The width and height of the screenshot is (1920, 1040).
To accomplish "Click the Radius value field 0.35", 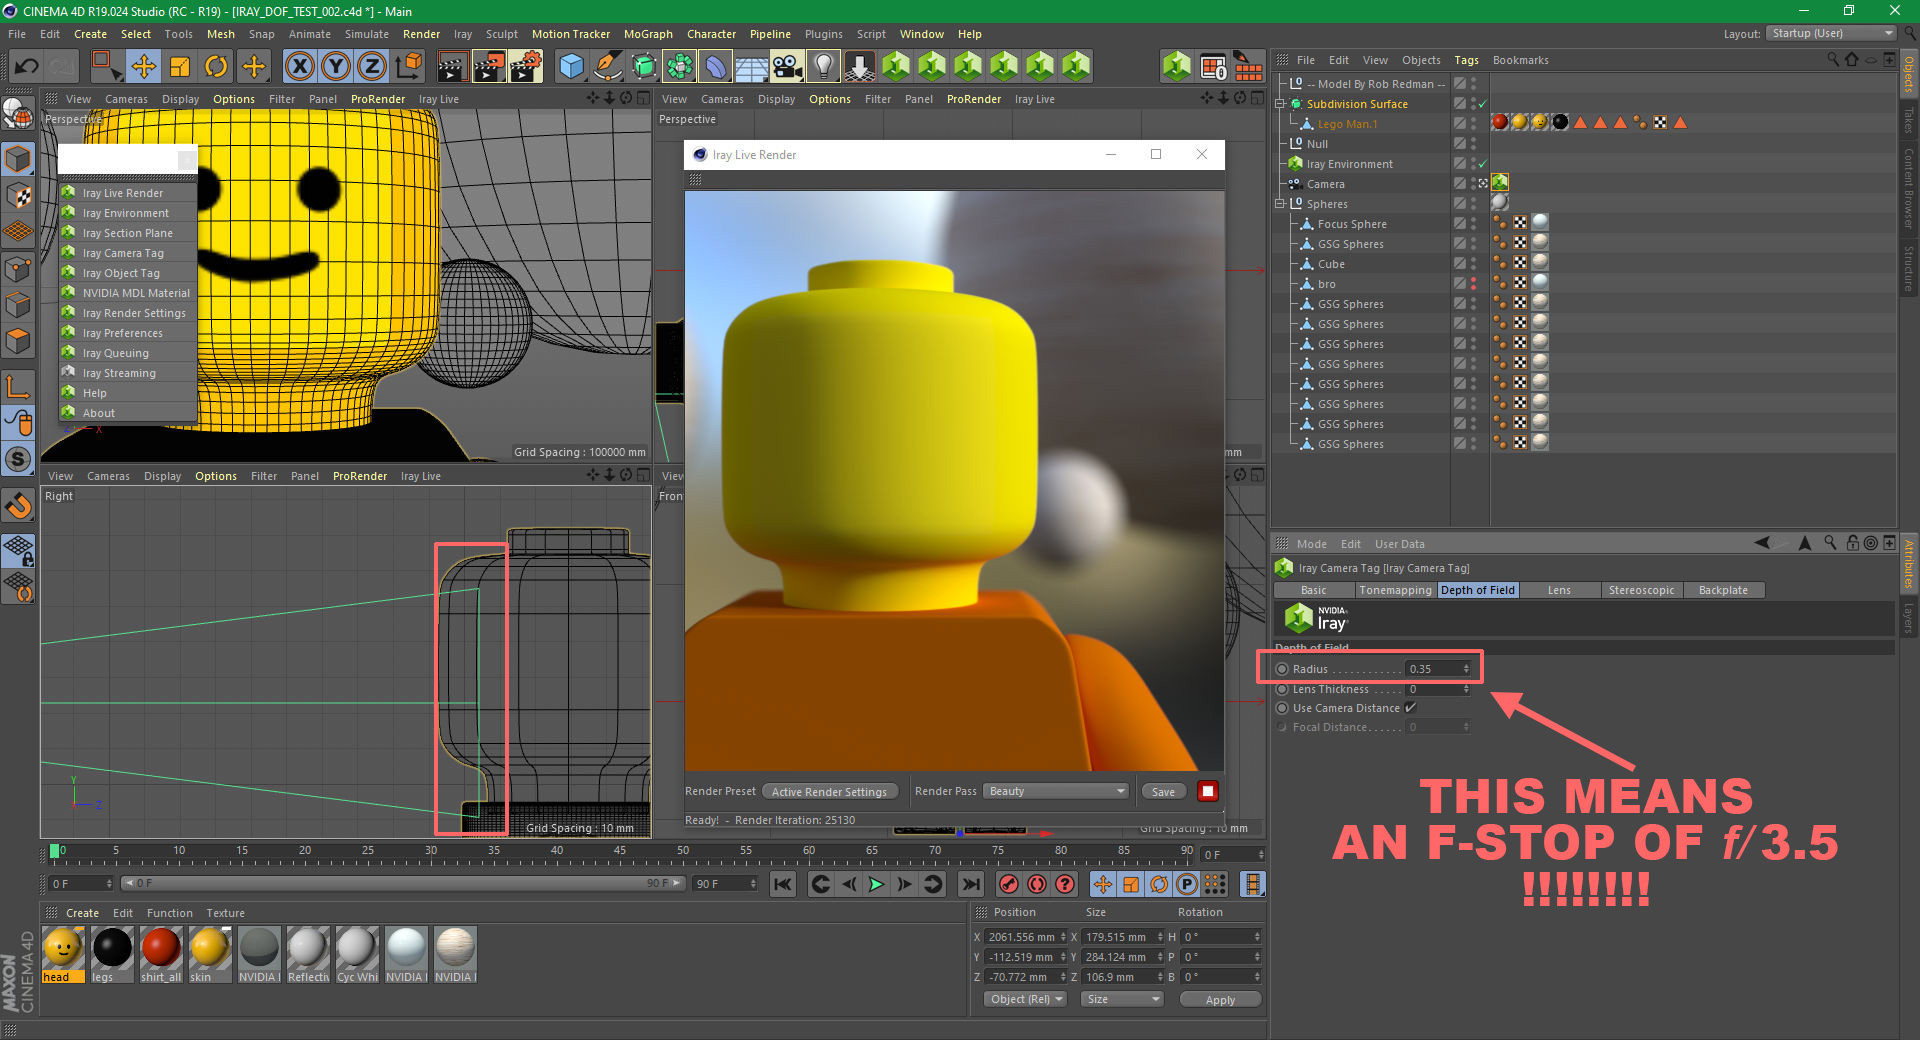I will click(1438, 669).
